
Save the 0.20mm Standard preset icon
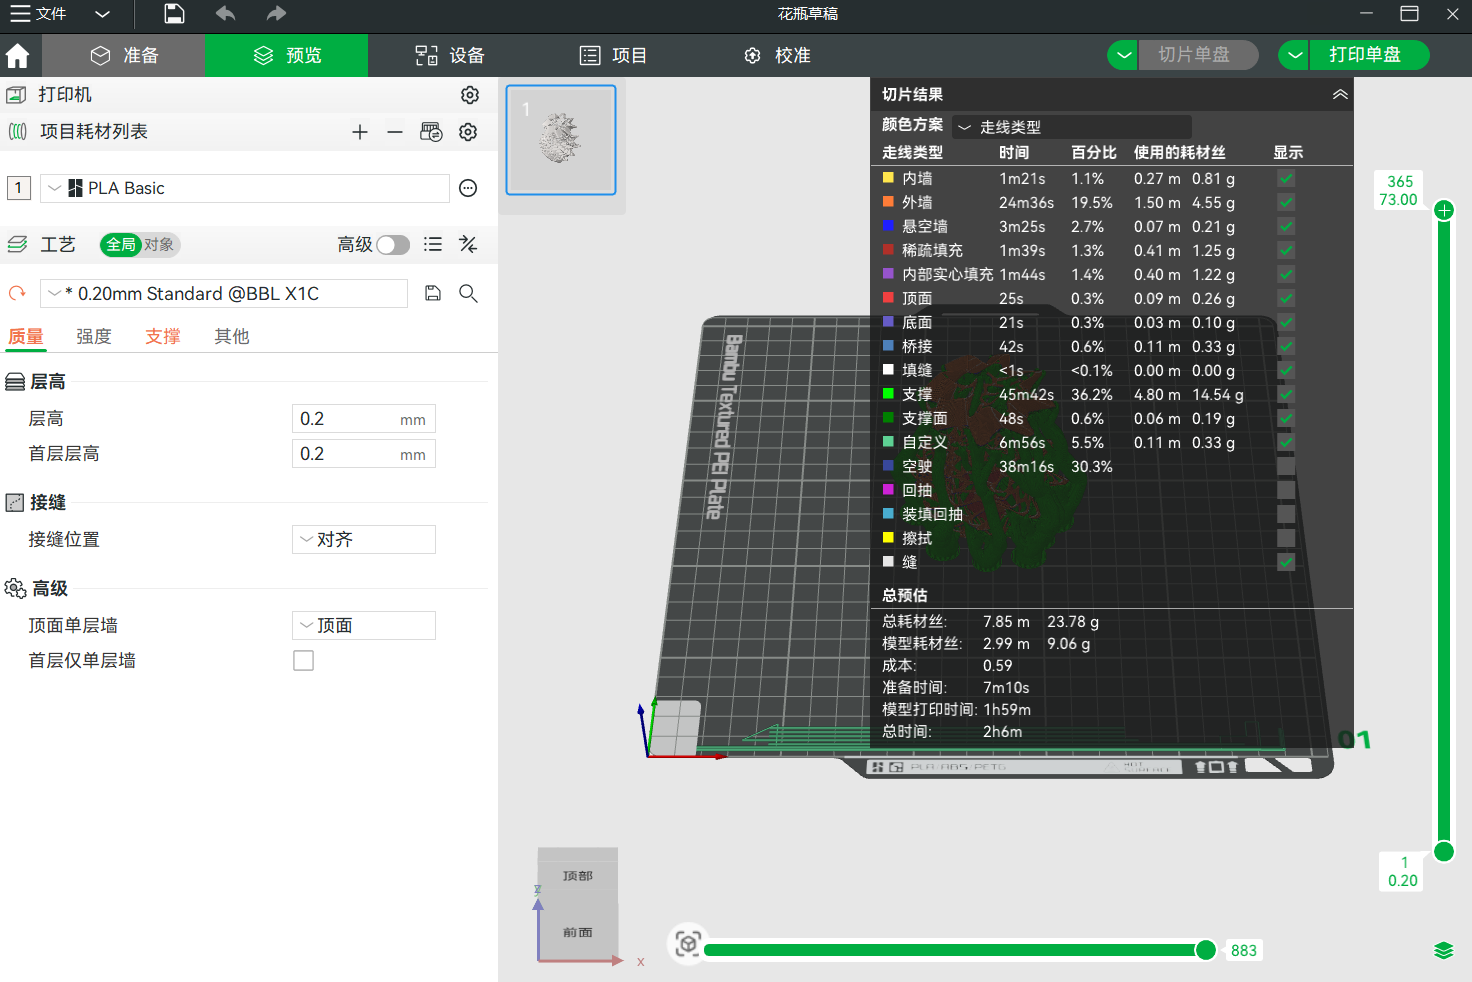(x=433, y=293)
